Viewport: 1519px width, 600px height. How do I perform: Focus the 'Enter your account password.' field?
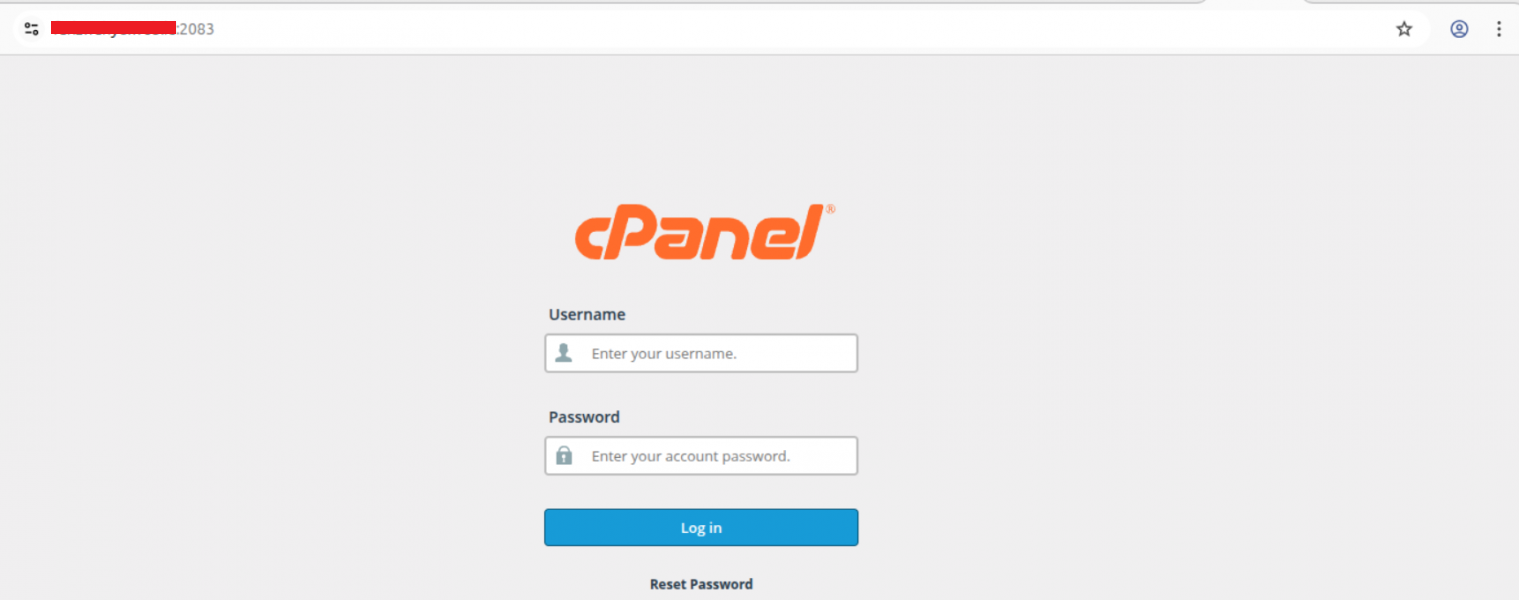(x=701, y=456)
